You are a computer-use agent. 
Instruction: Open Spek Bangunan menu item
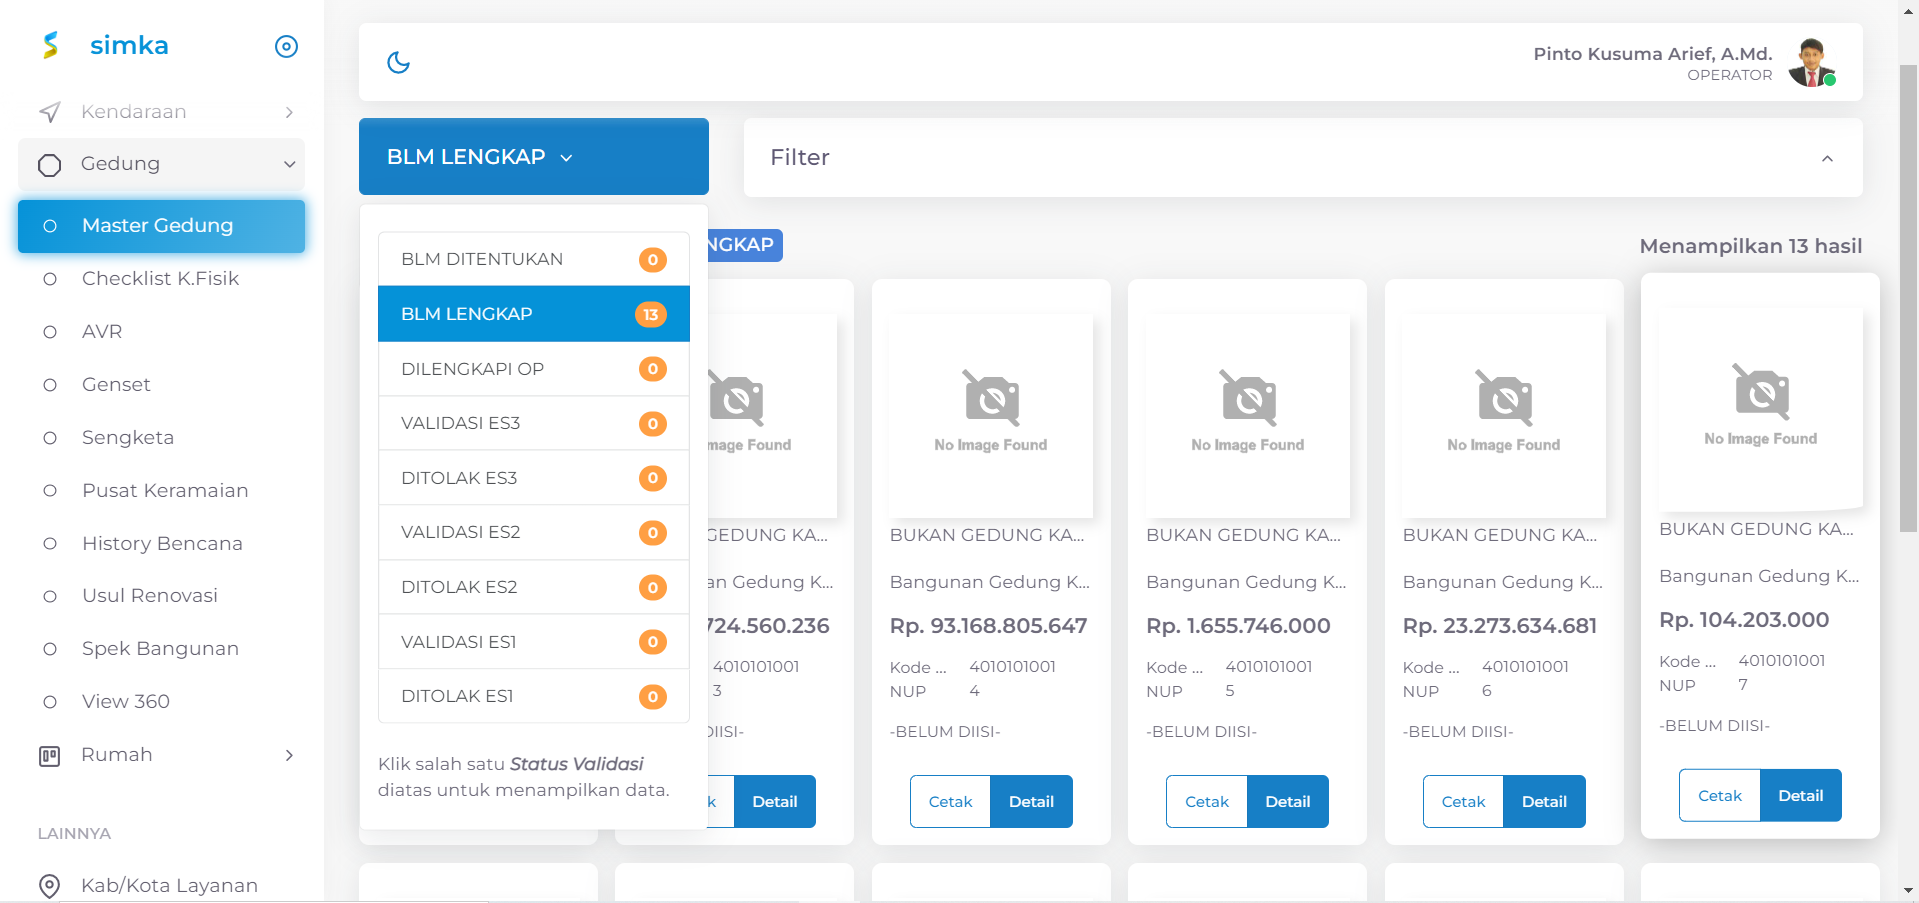pyautogui.click(x=161, y=649)
